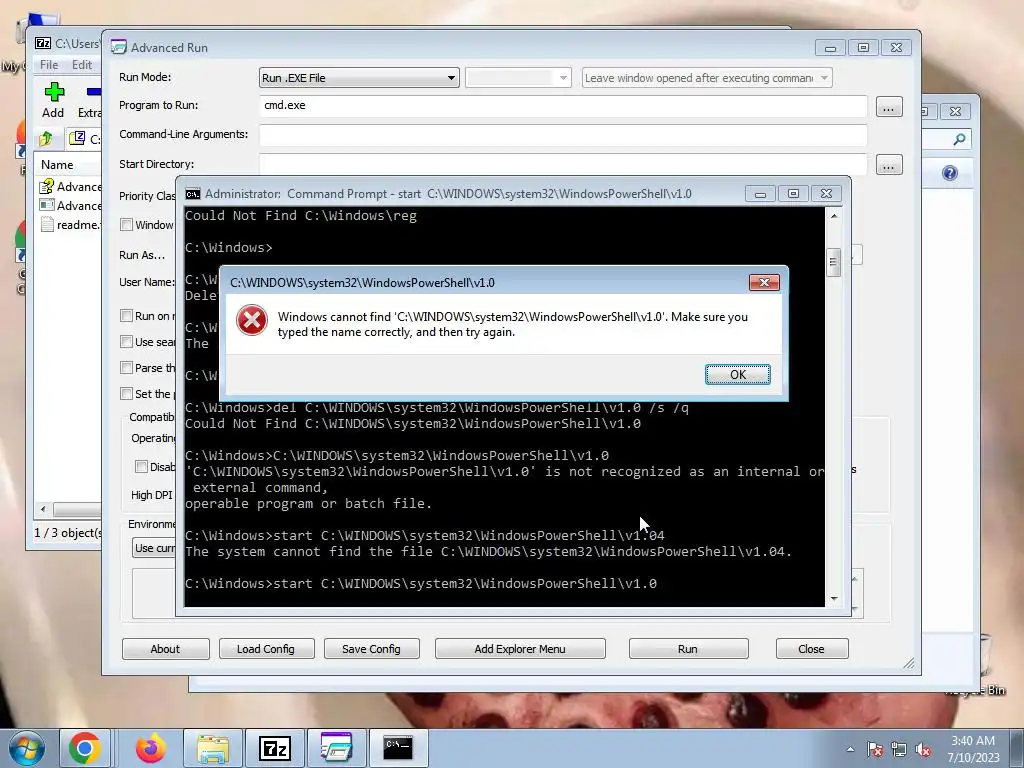This screenshot has width=1024, height=768.
Task: Click Add Explorer Menu button
Action: (520, 648)
